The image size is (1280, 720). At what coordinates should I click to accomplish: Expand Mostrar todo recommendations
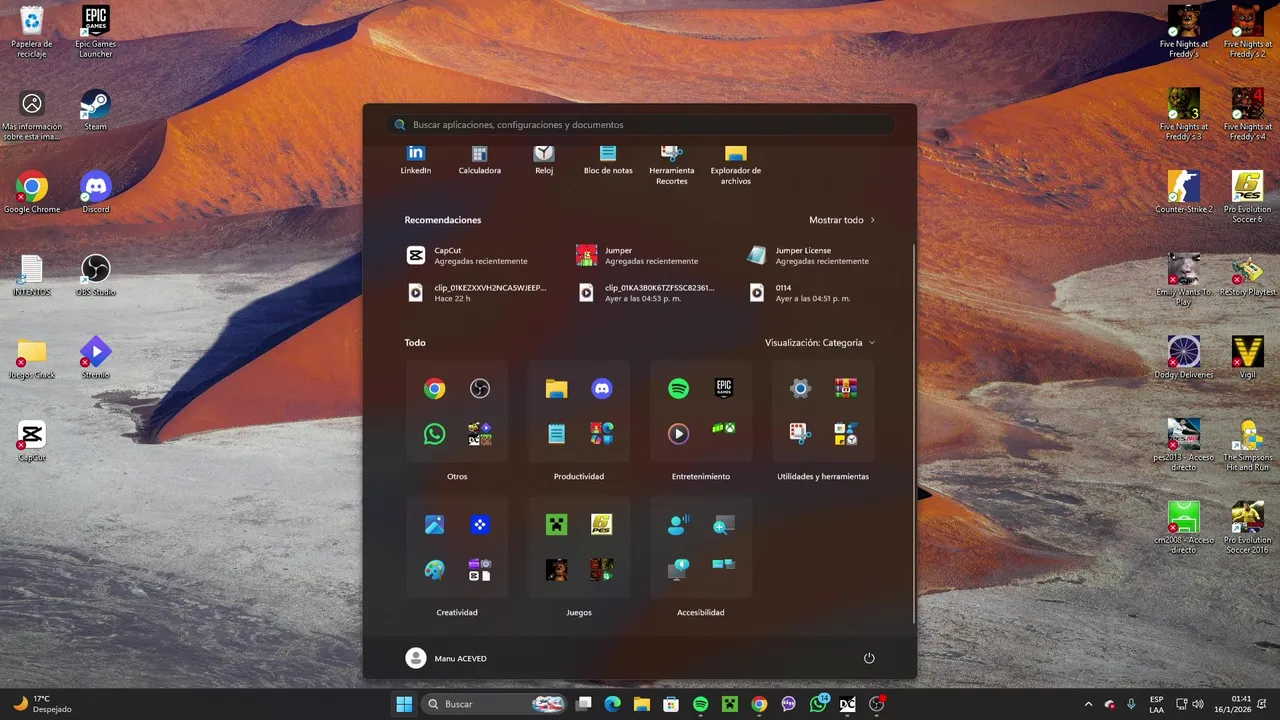pyautogui.click(x=842, y=220)
